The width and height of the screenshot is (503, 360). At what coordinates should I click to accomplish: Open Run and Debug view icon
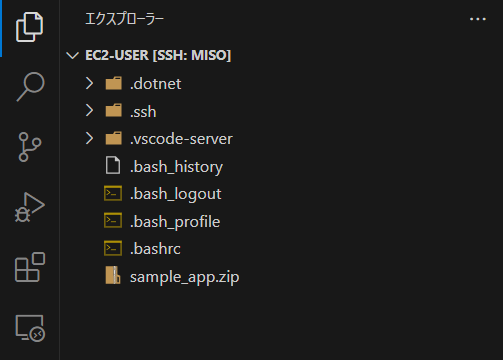coord(30,207)
